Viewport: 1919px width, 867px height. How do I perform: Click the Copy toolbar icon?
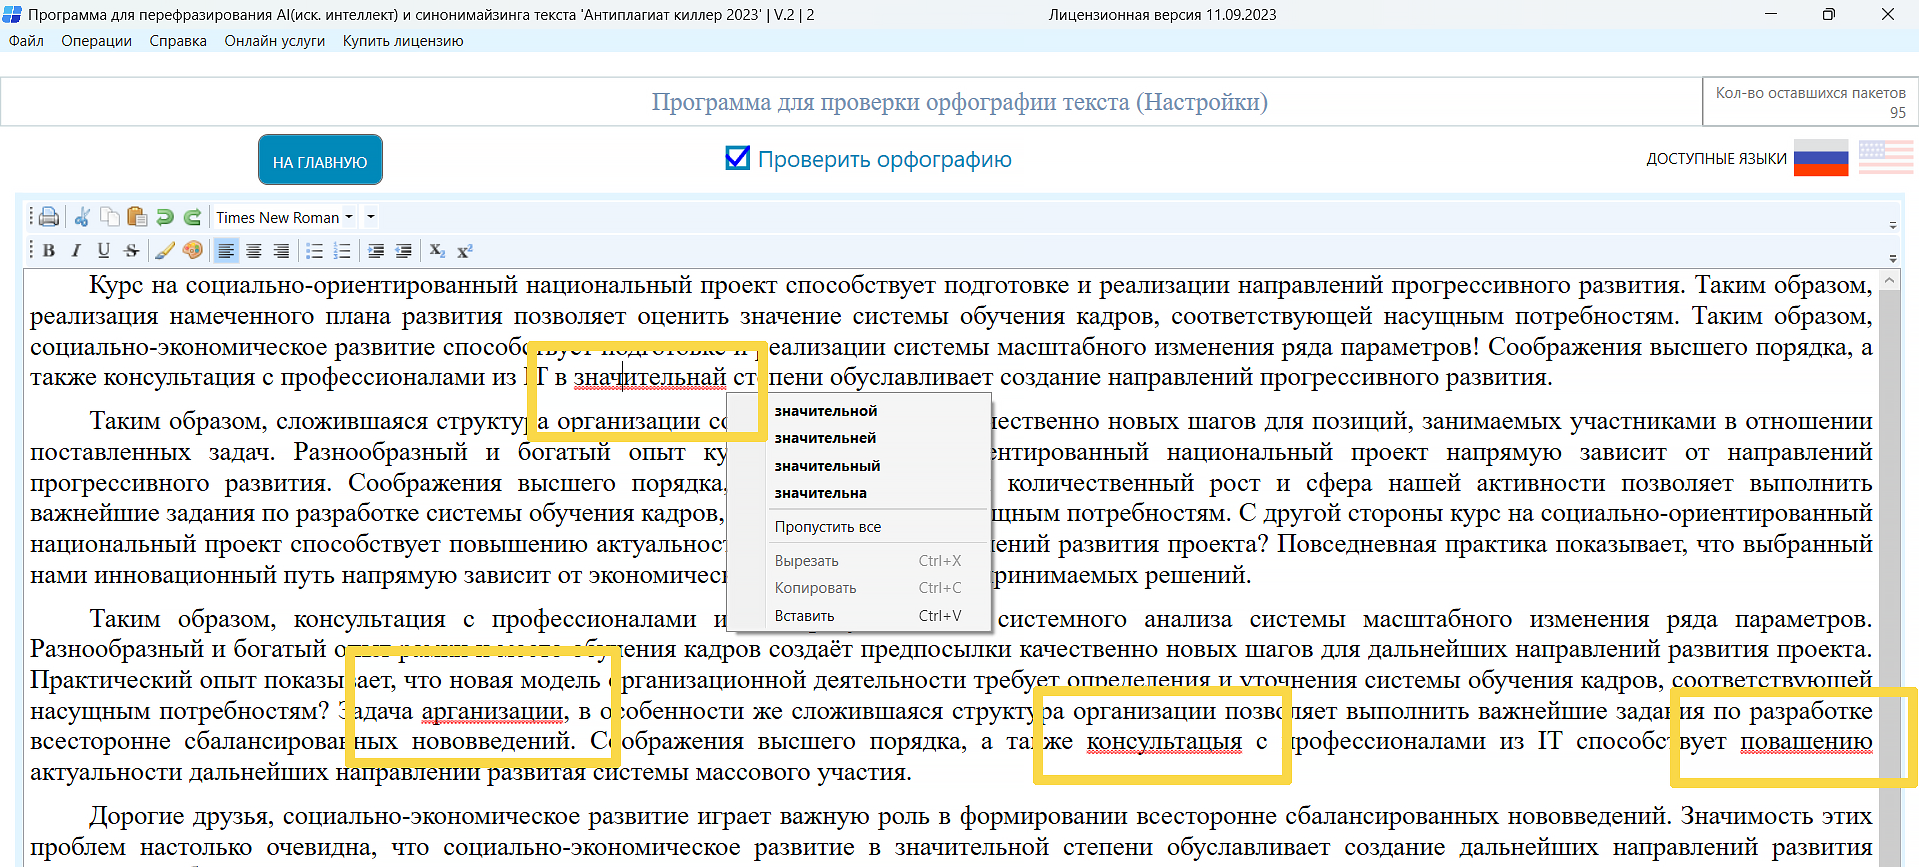pyautogui.click(x=110, y=217)
